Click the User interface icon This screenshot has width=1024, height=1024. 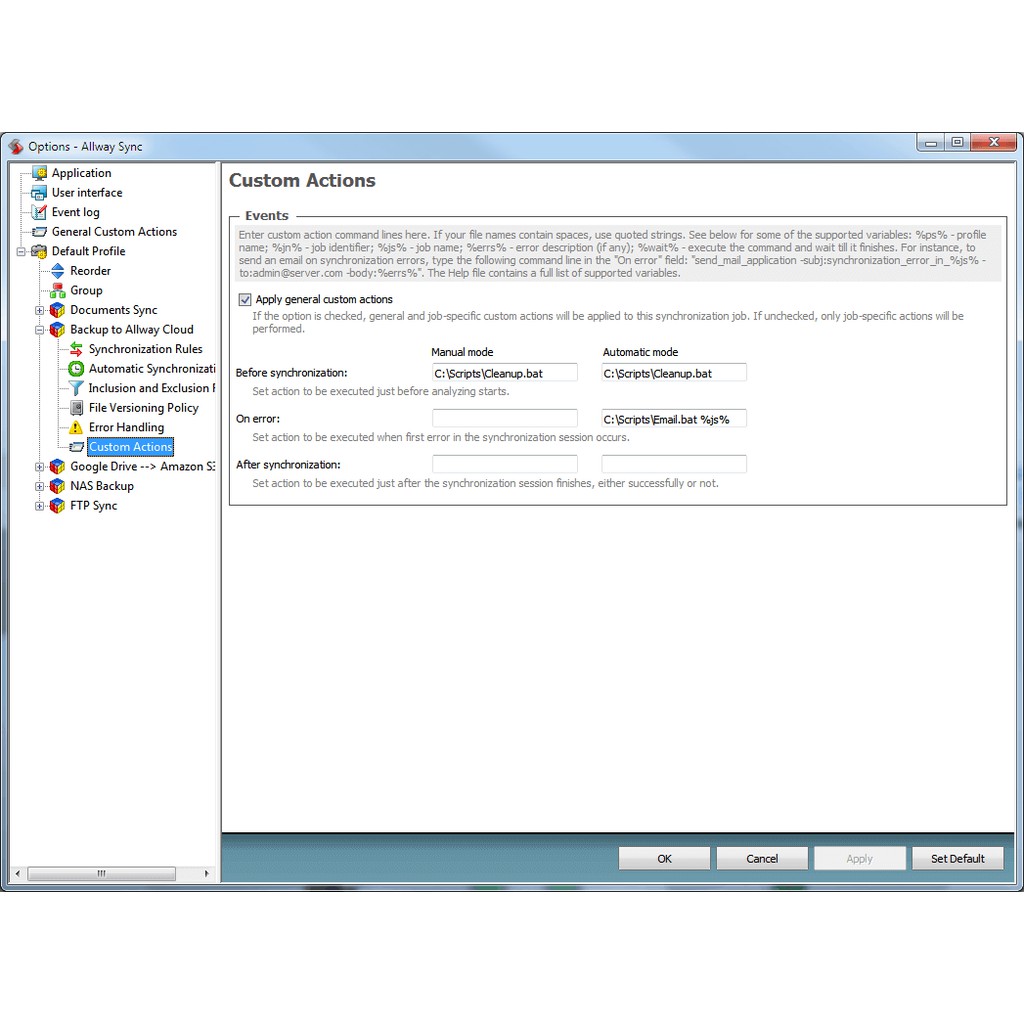(39, 193)
